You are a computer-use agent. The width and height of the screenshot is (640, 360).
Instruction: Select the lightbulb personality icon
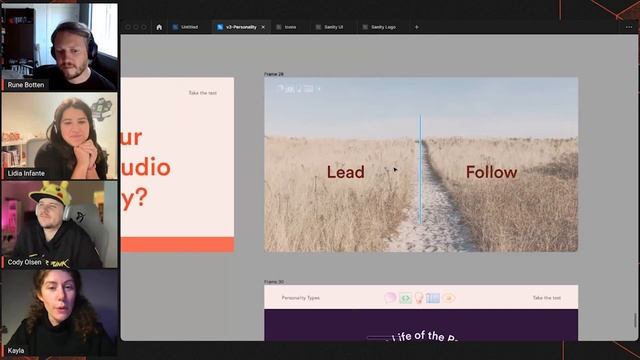419,298
